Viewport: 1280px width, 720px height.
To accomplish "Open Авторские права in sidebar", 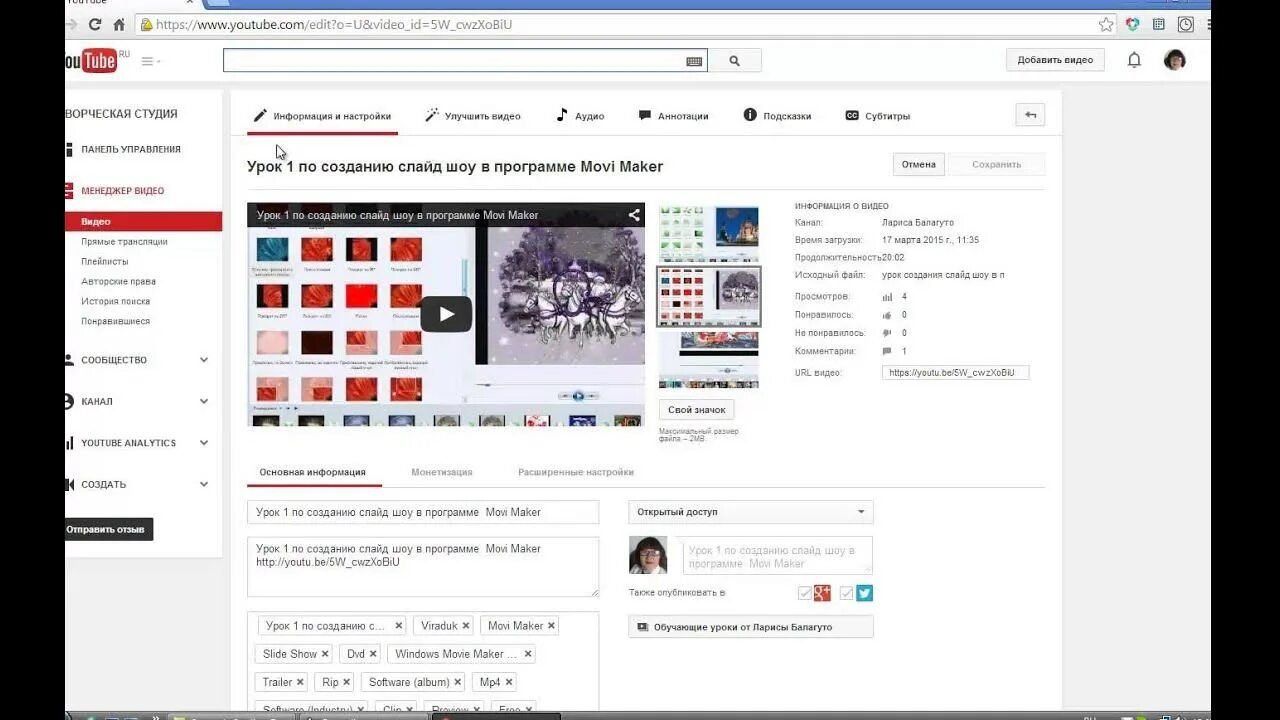I will 119,282.
